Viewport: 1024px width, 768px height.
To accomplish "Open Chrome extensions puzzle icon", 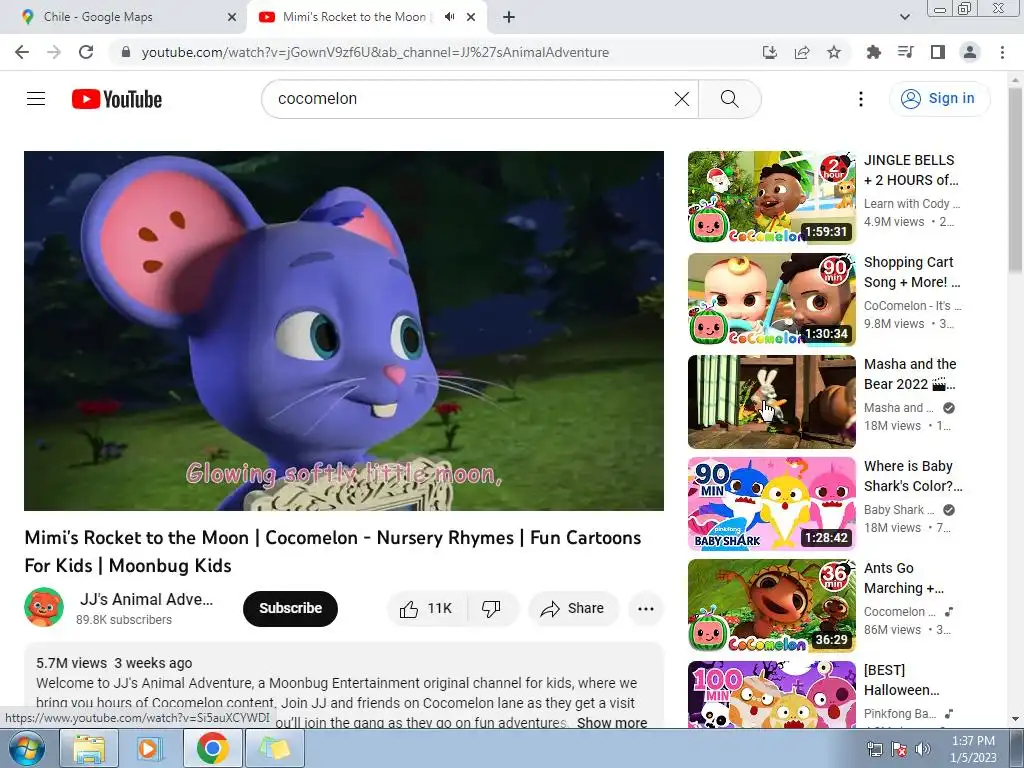I will click(x=873, y=52).
